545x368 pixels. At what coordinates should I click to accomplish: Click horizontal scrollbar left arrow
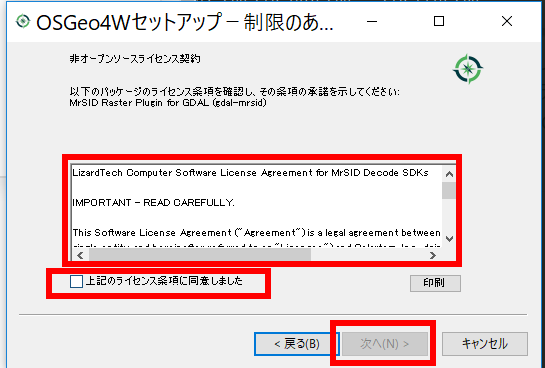pyautogui.click(x=80, y=255)
